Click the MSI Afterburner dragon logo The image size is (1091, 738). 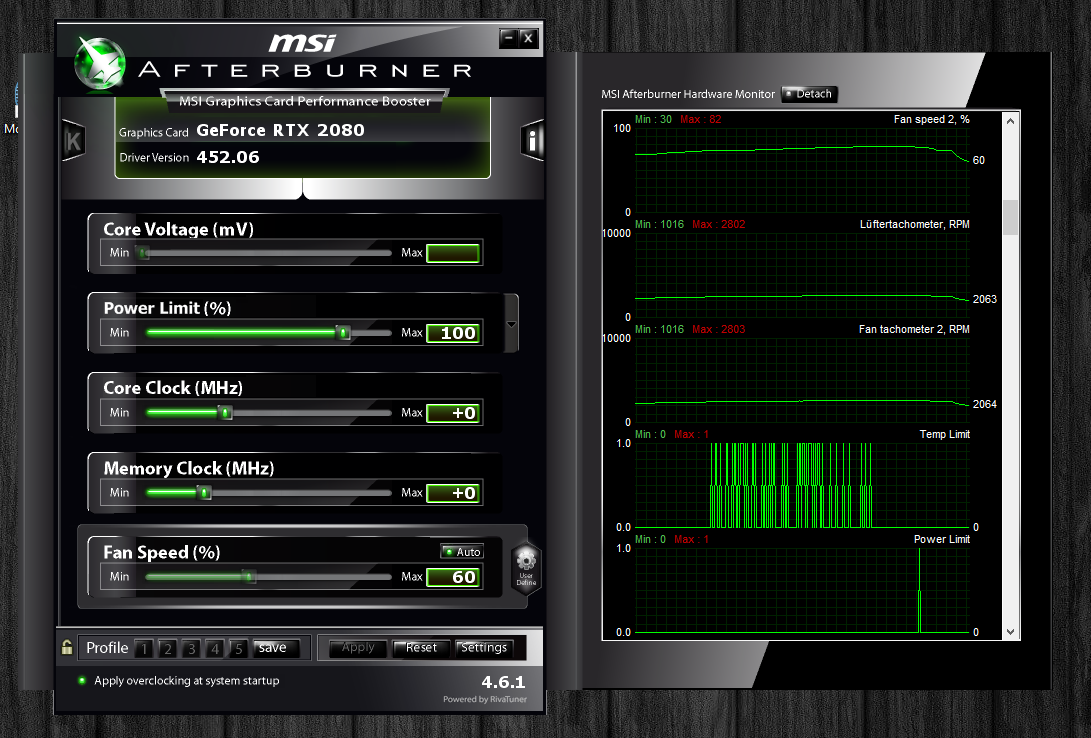100,63
